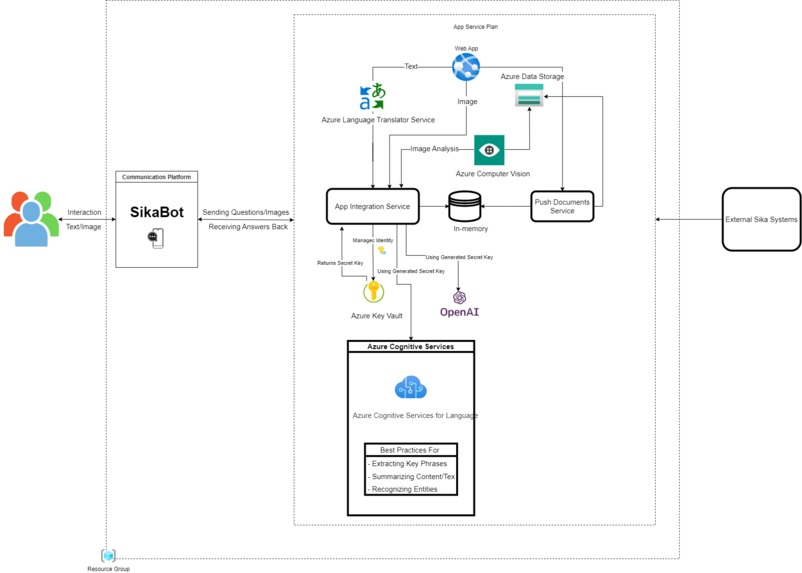
Task: Select the SikaBot title text
Action: click(157, 212)
